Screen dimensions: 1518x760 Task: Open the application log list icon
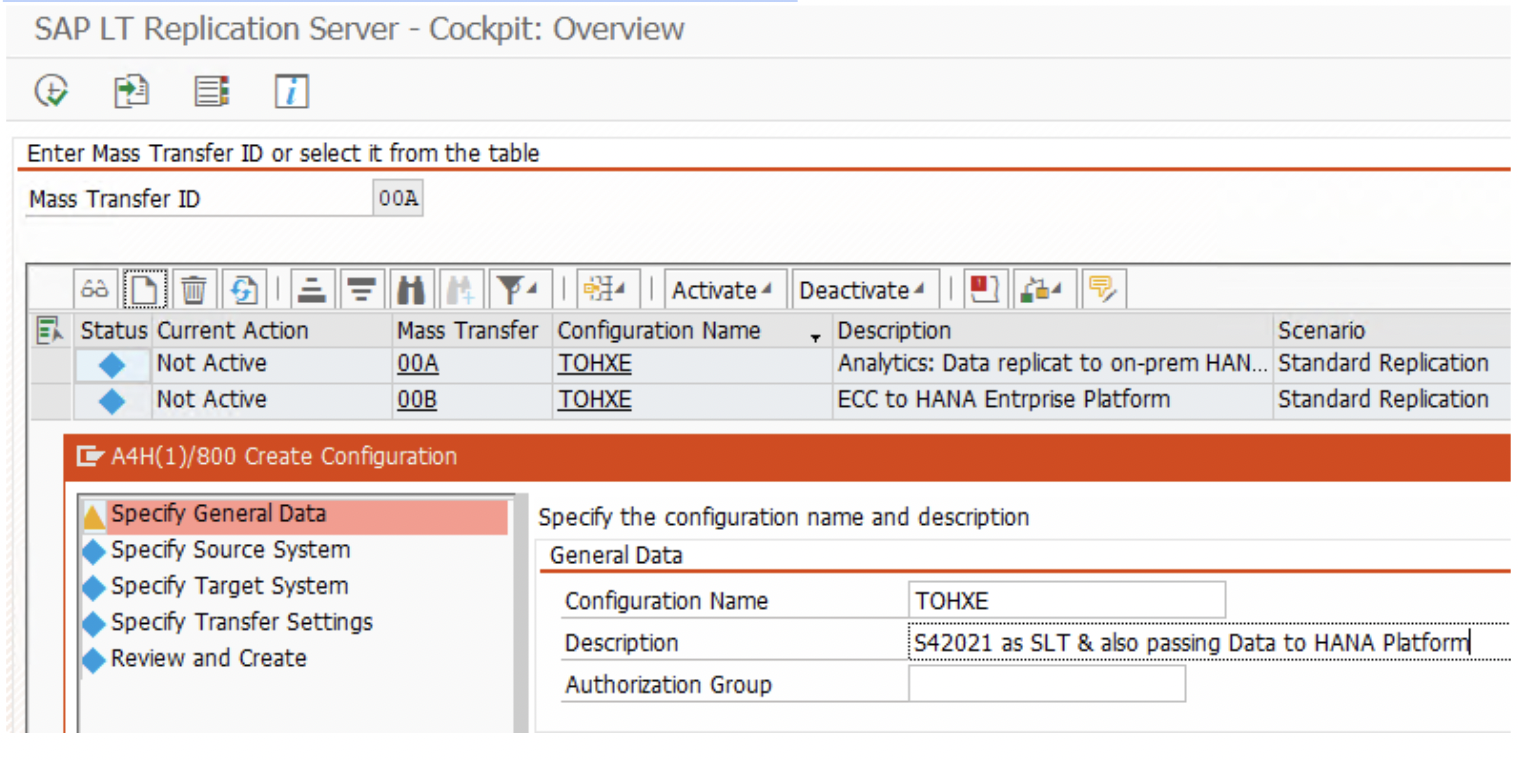[x=211, y=92]
